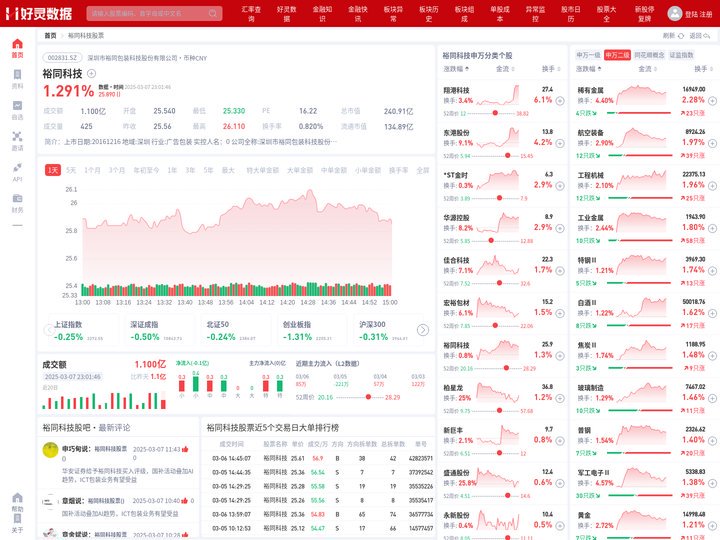
Task: Select the 5天 chart range
Action: coord(71,170)
